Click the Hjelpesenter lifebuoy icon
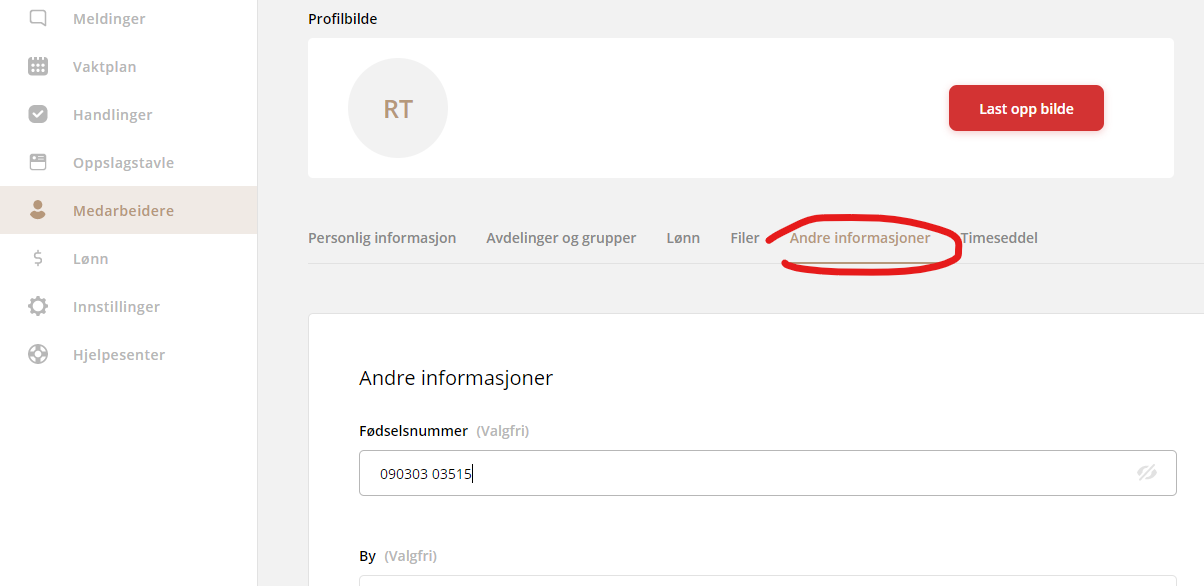This screenshot has height=586, width=1204. pos(38,355)
